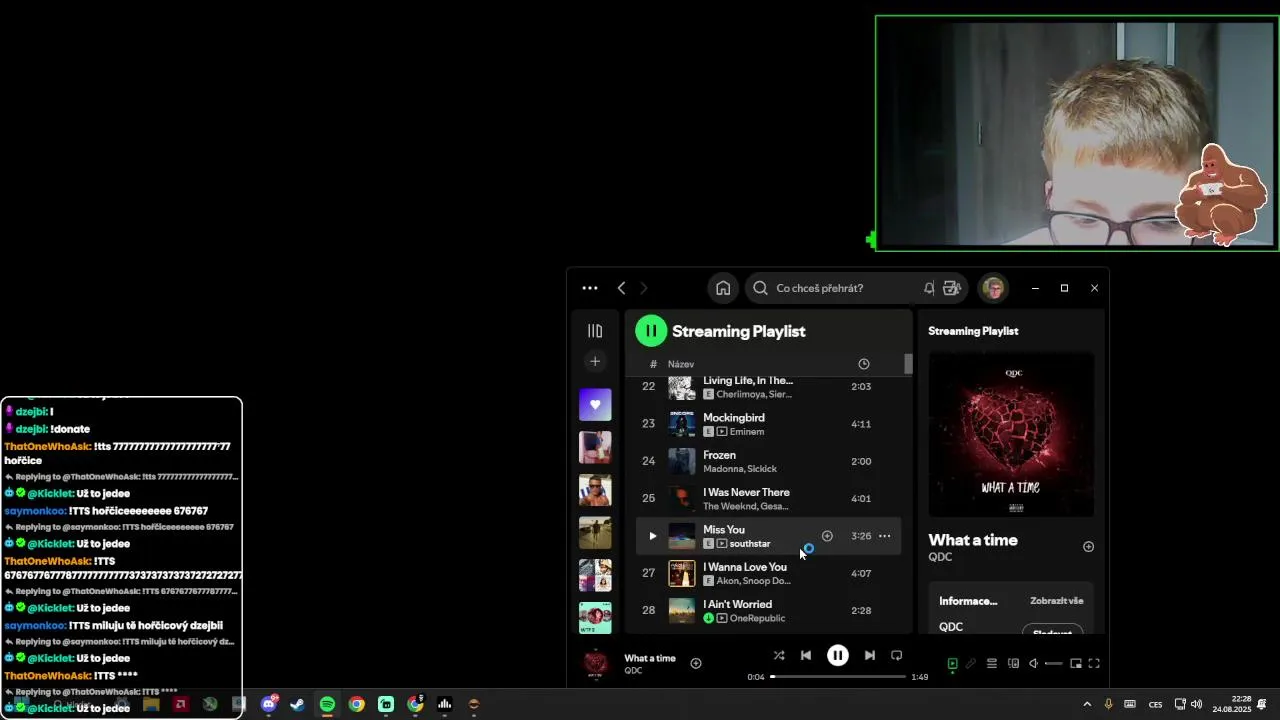
Task: Open the second playlist cover in sidebar
Action: pos(595,447)
